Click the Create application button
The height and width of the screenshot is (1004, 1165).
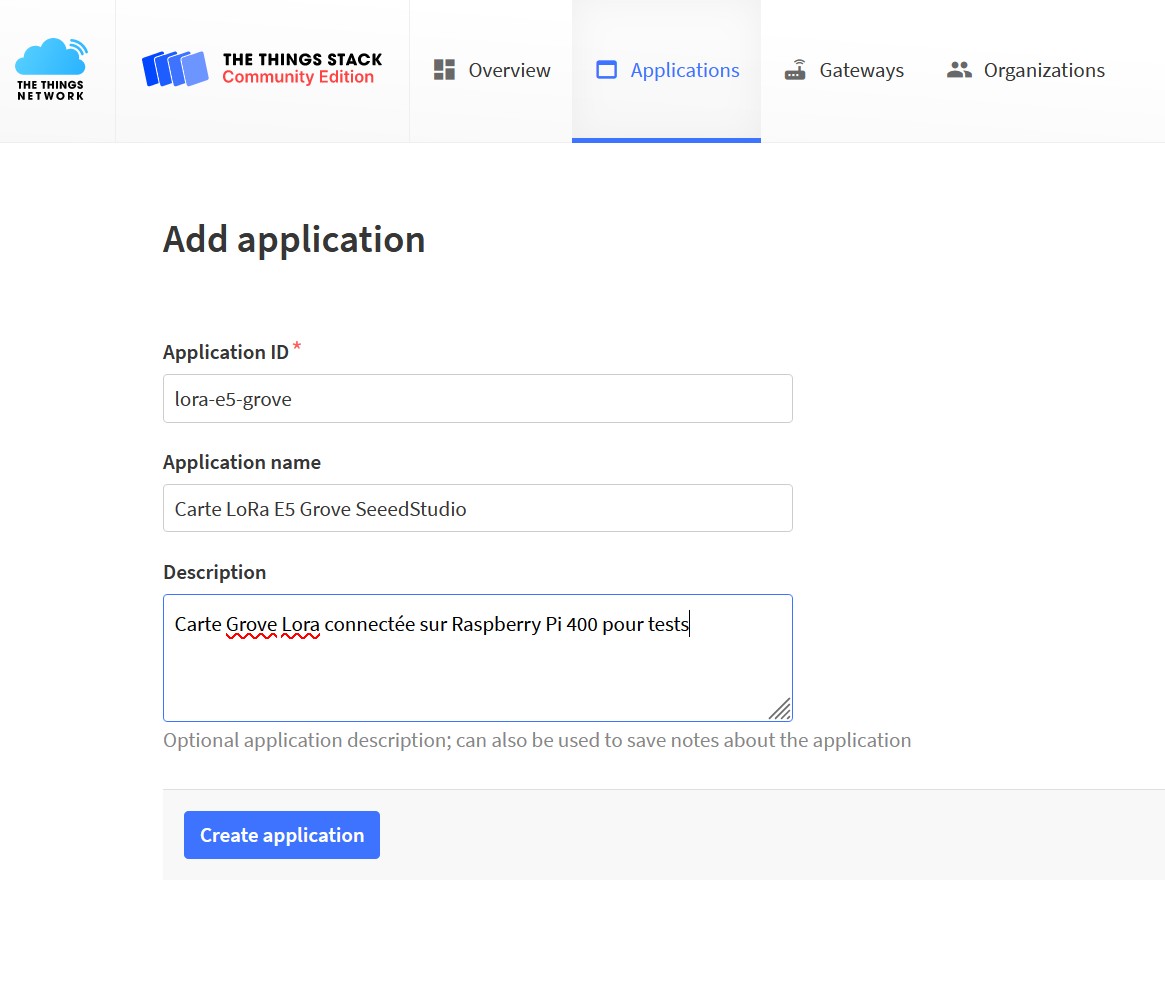[282, 835]
